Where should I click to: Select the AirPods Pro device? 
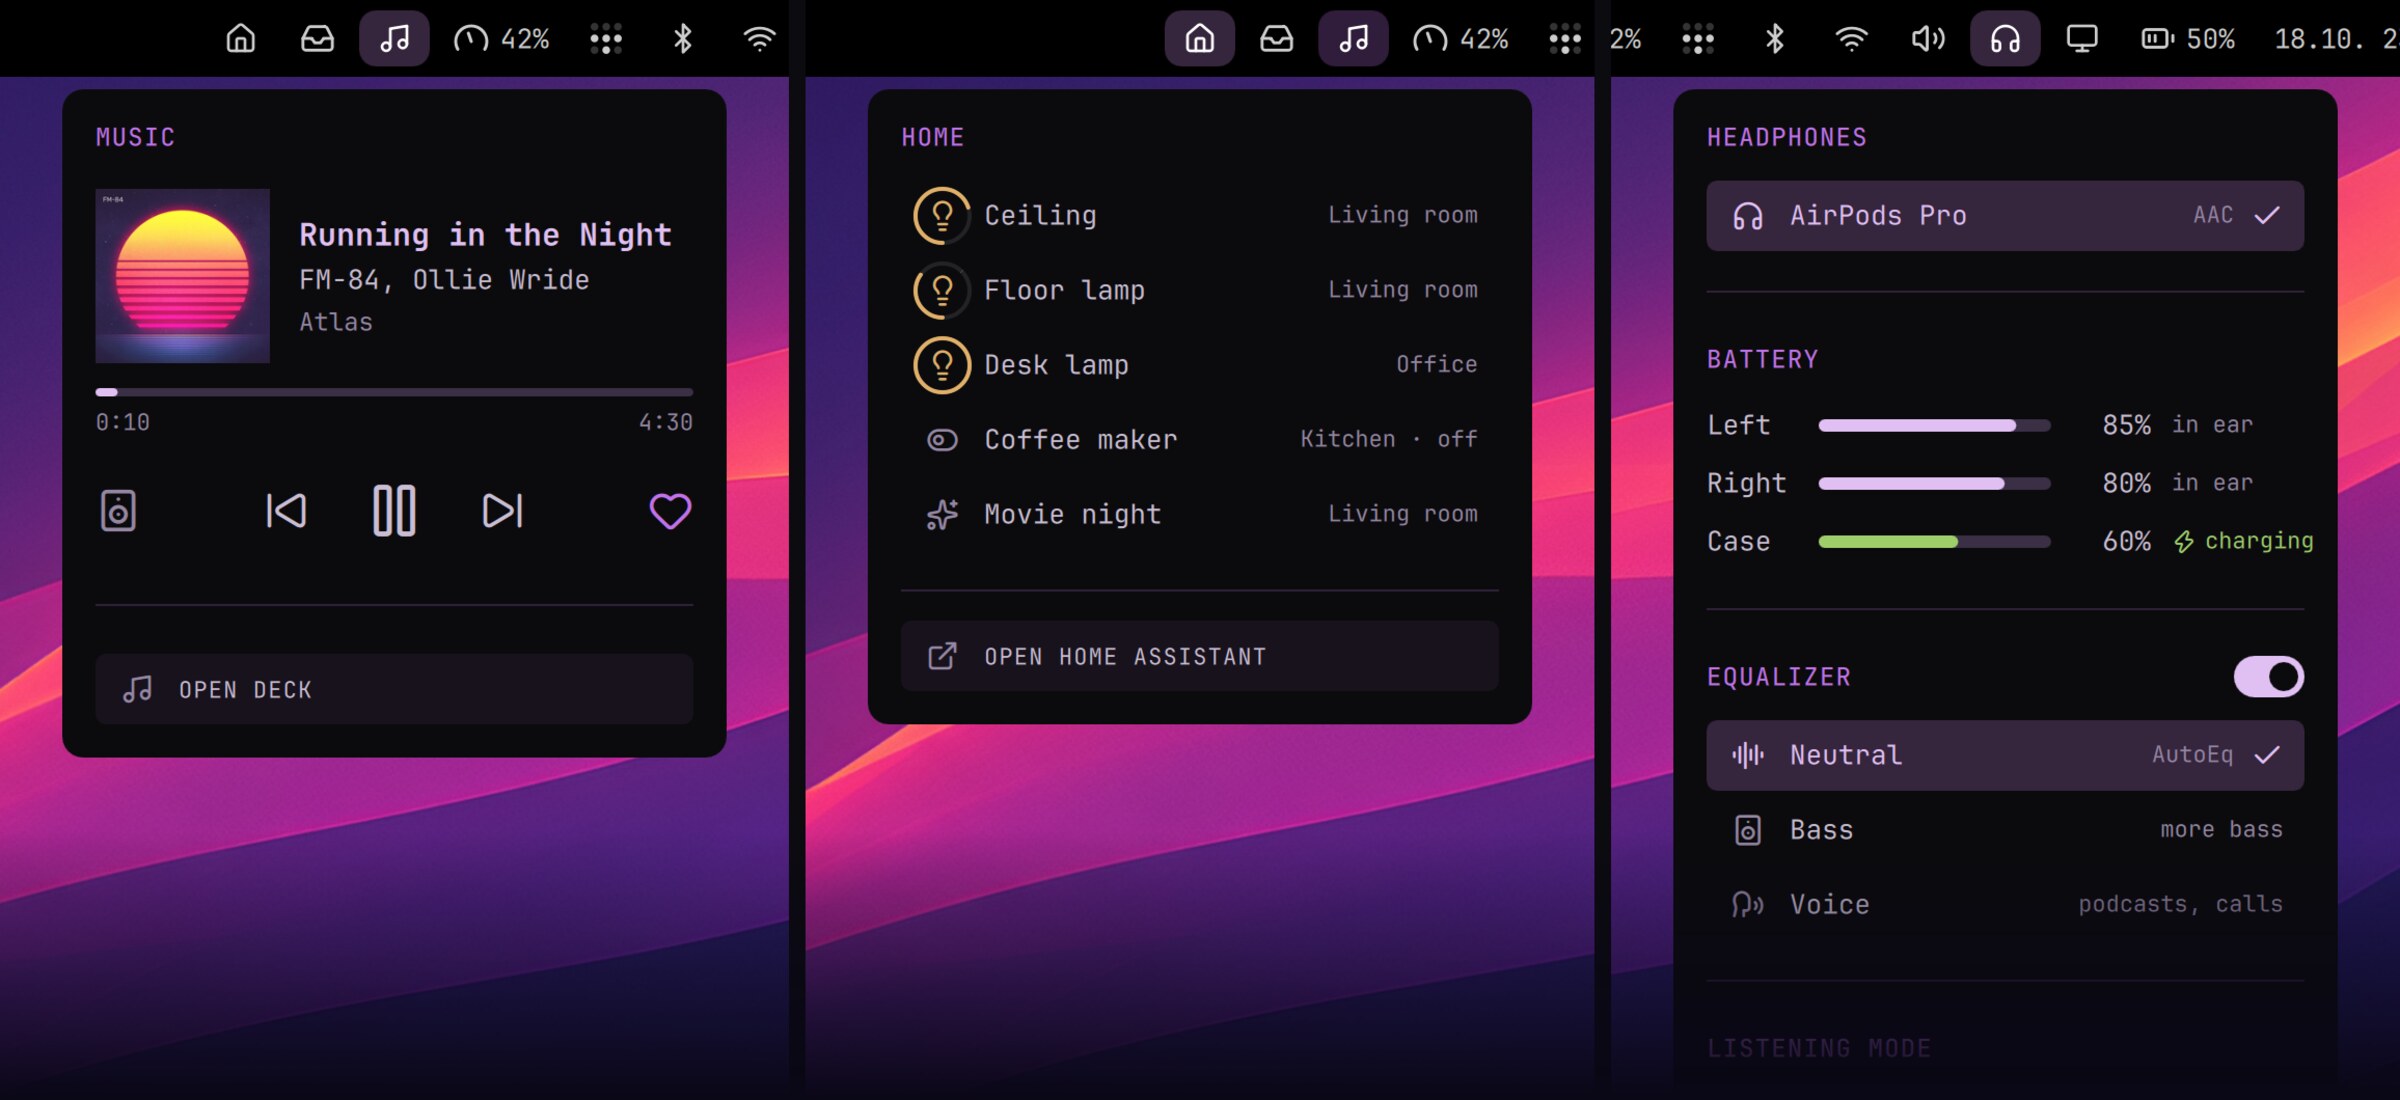2005,215
